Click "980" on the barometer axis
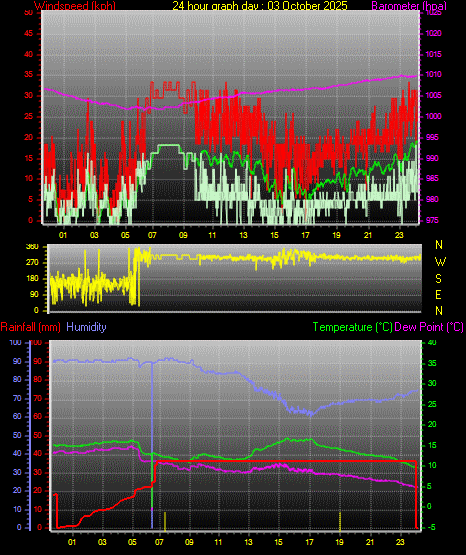This screenshot has width=466, height=555. [432, 199]
